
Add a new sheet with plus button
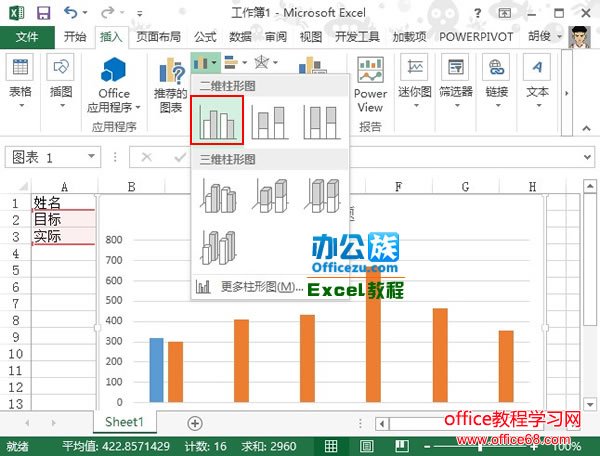(195, 423)
